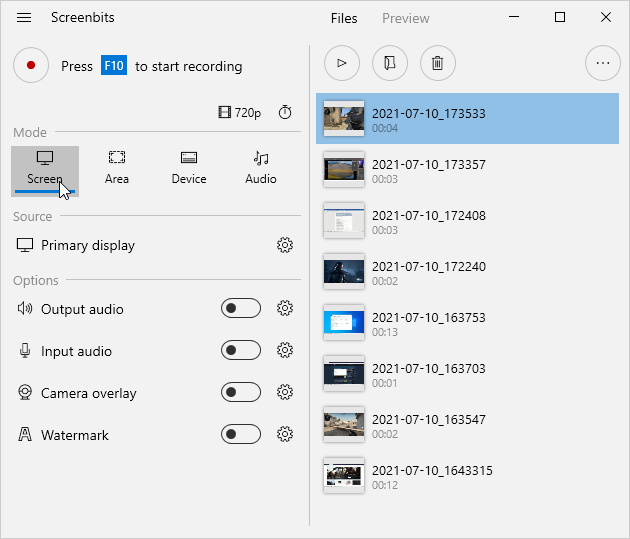Toggle Output audio switch
This screenshot has height=539, width=630.
241,308
